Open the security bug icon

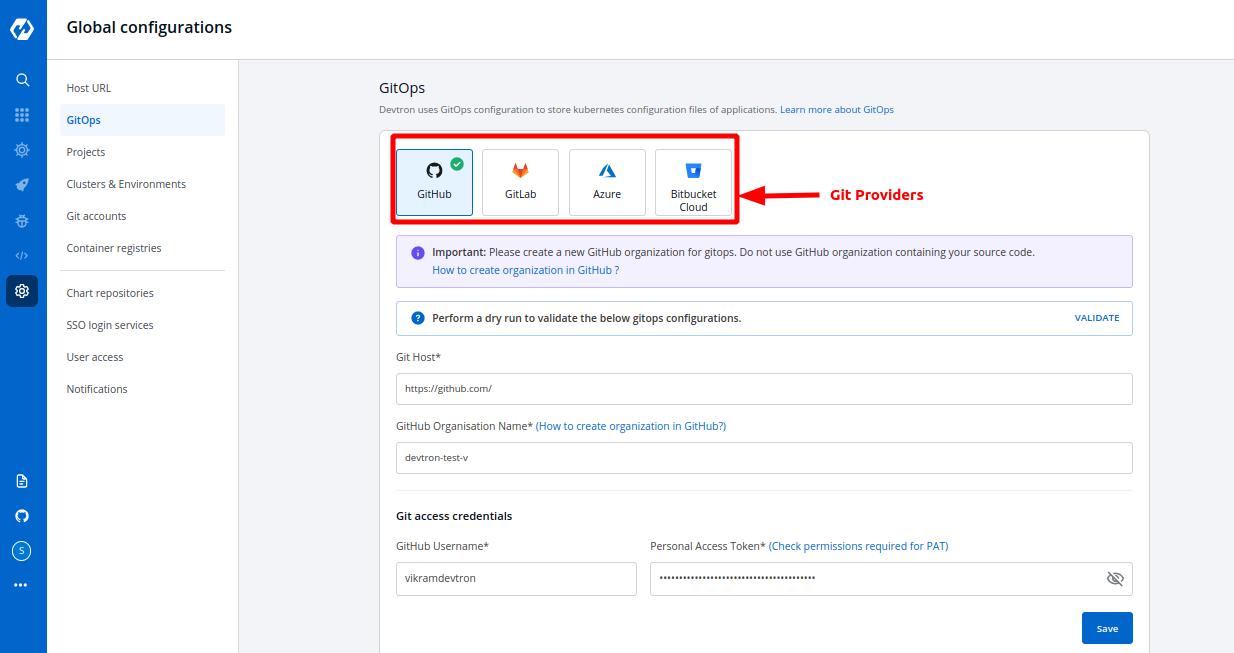point(22,220)
